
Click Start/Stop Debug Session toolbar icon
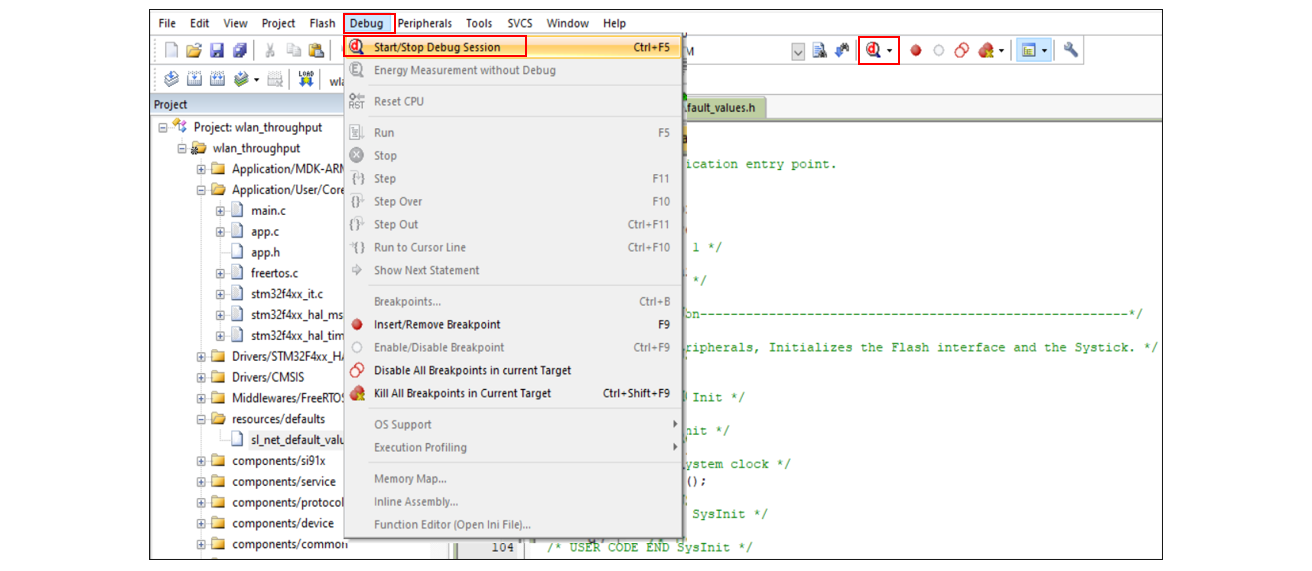click(873, 50)
